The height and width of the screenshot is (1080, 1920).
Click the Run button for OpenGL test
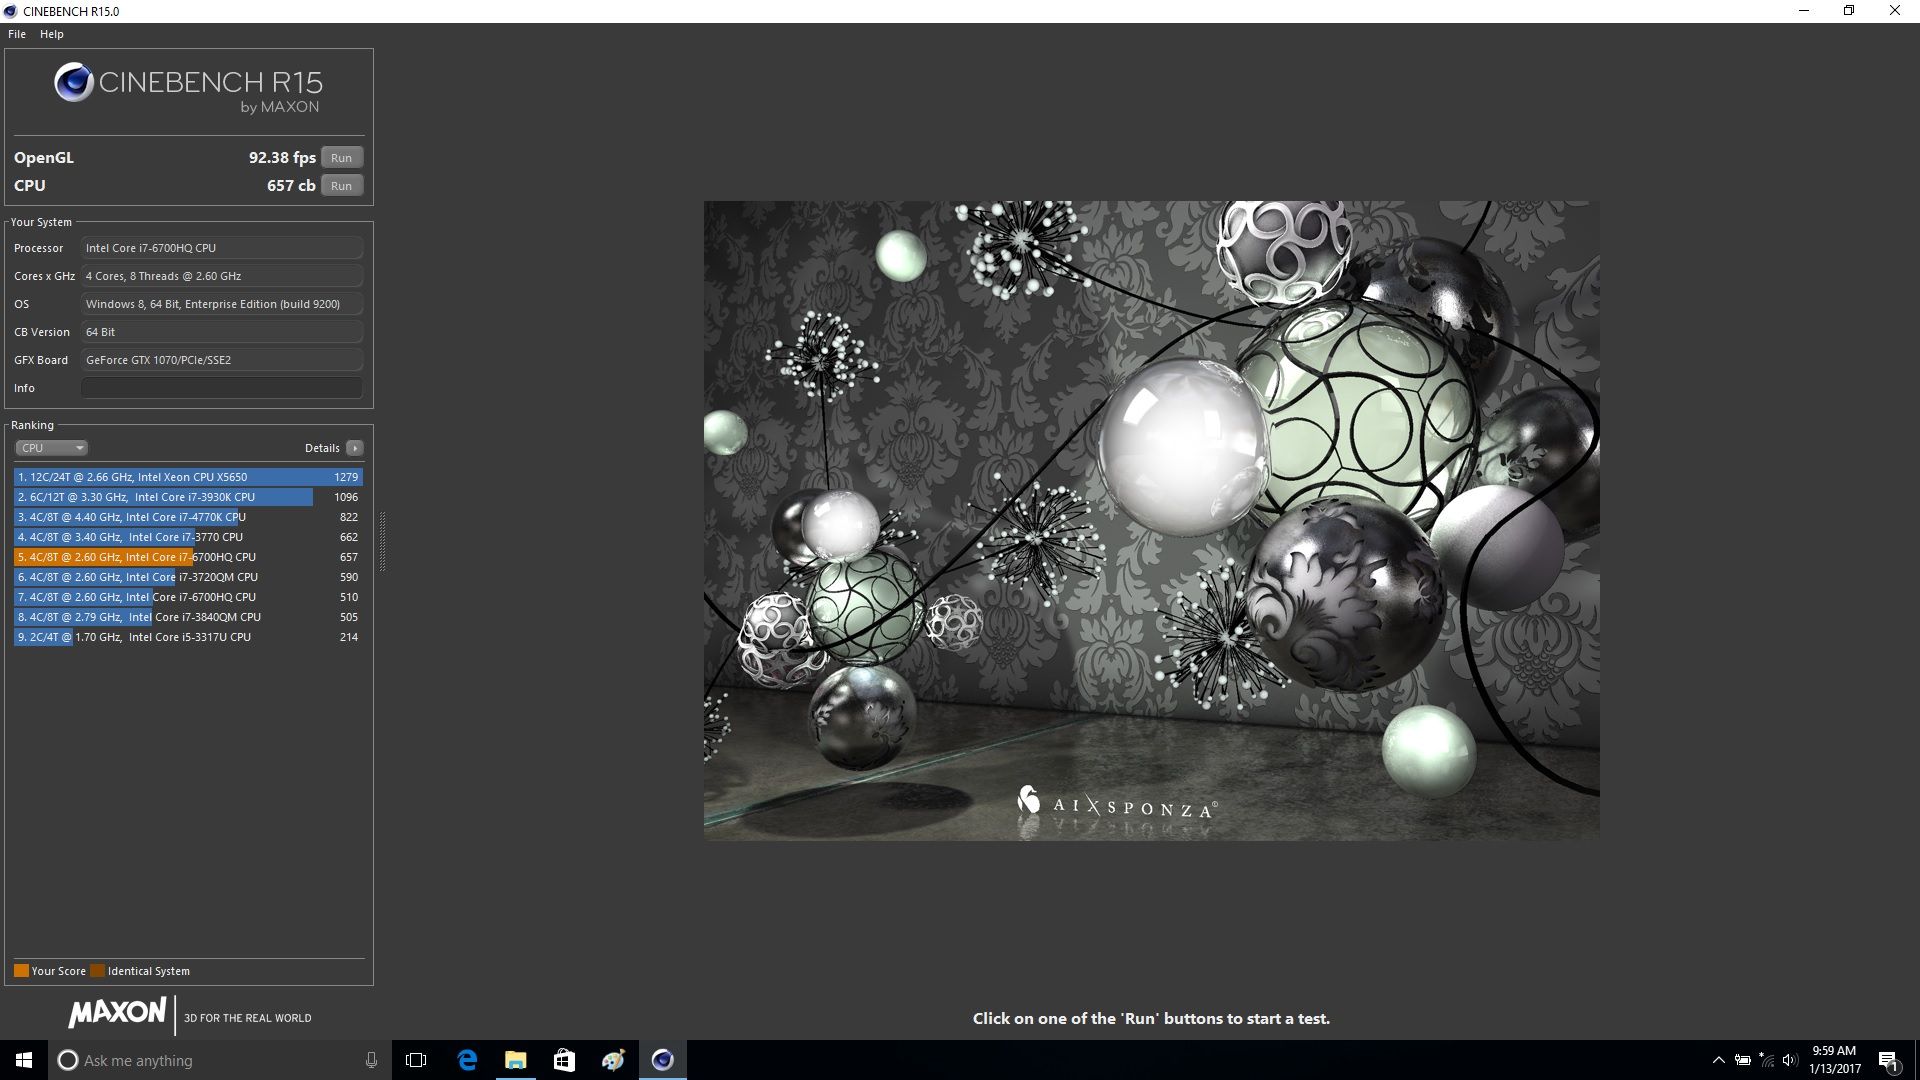pos(342,157)
